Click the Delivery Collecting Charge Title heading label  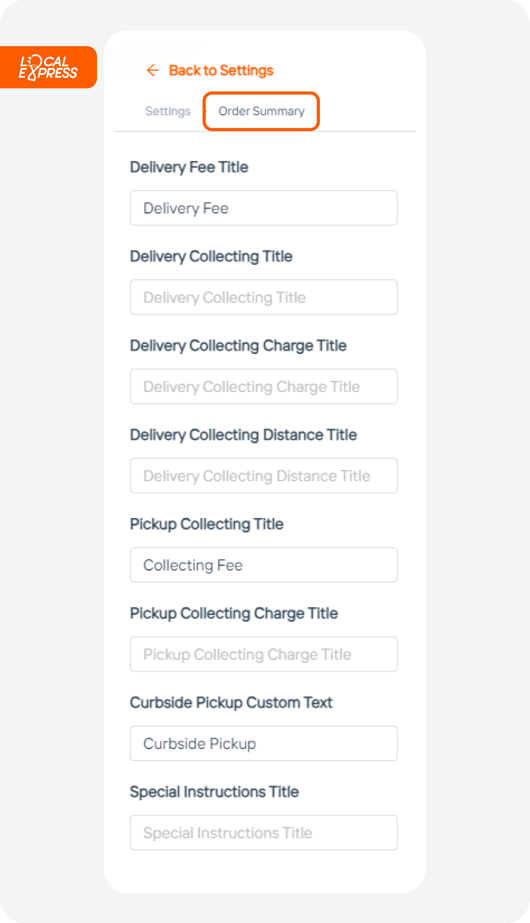pyautogui.click(x=238, y=346)
